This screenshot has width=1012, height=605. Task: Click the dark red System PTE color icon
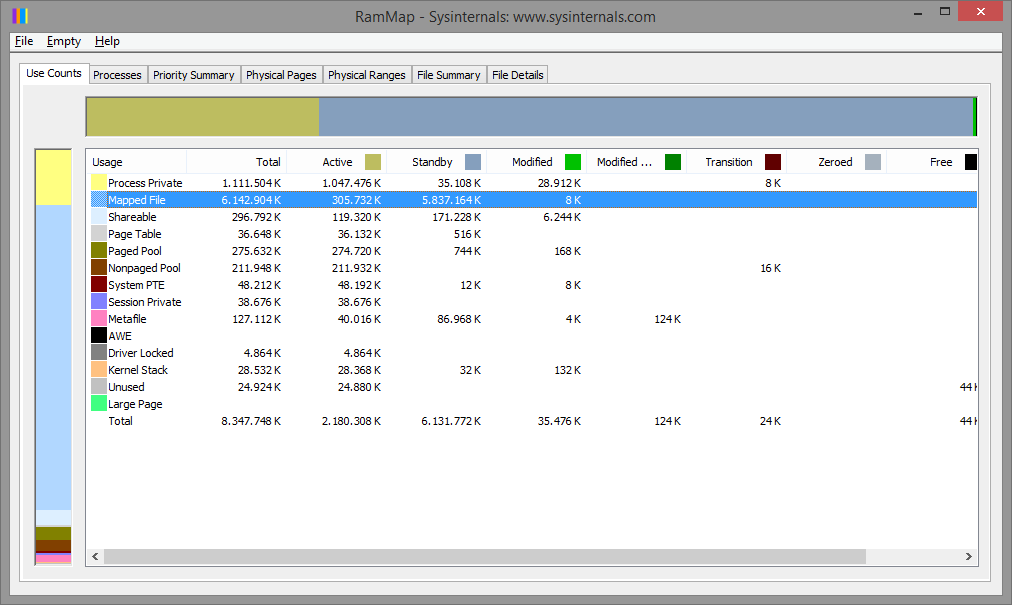pyautogui.click(x=99, y=285)
